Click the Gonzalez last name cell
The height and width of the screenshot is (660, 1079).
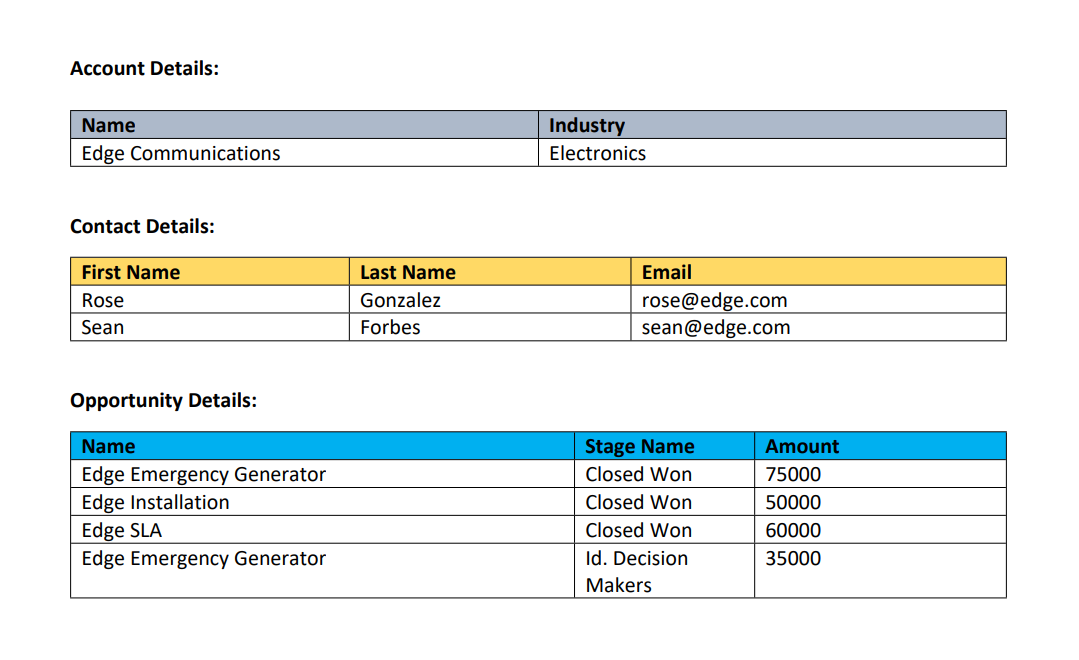(x=490, y=300)
